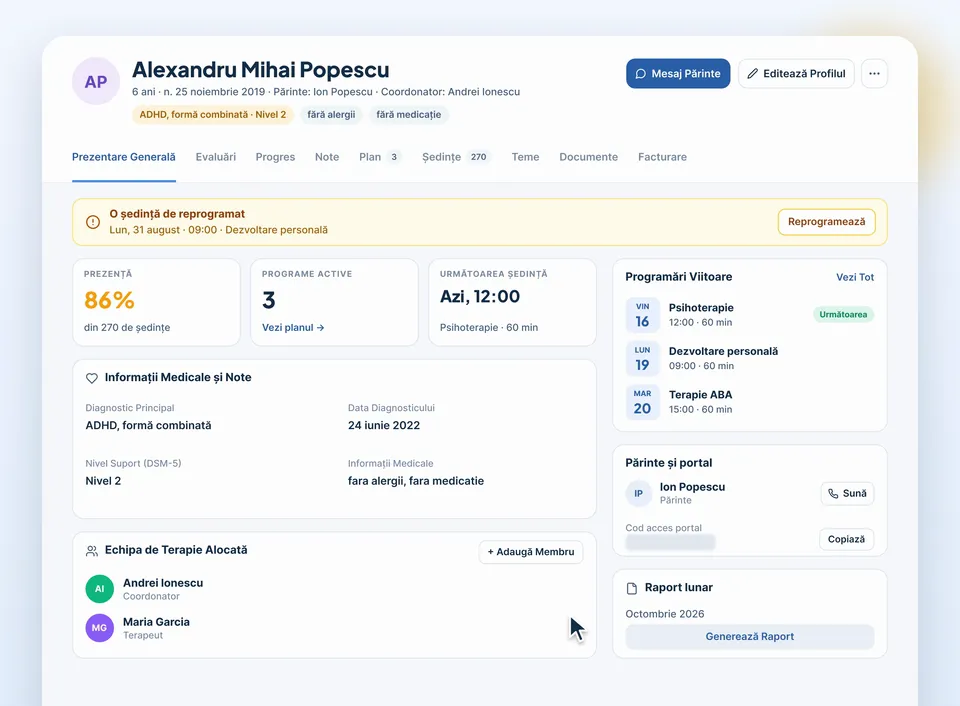
Task: Click the diagnosis date 24 iunie 2022
Action: point(384,426)
